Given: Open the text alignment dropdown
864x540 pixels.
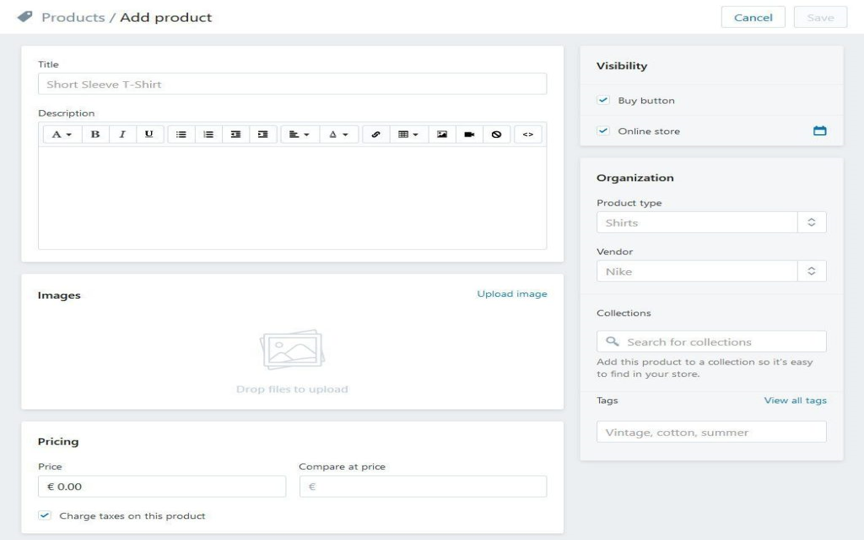Looking at the screenshot, I should pyautogui.click(x=300, y=134).
